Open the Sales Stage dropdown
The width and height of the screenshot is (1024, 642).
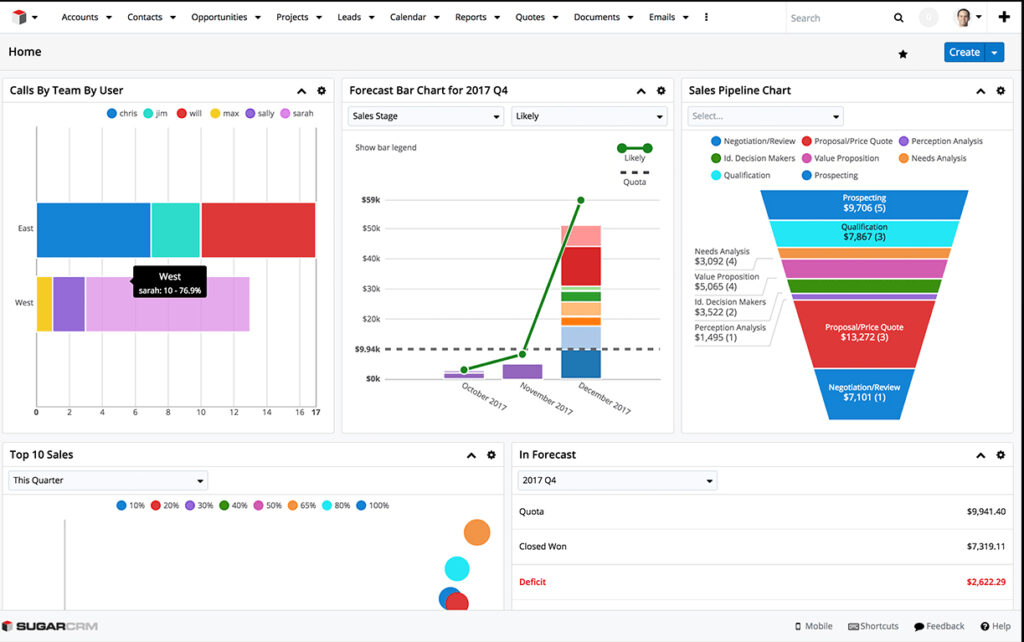coord(425,117)
